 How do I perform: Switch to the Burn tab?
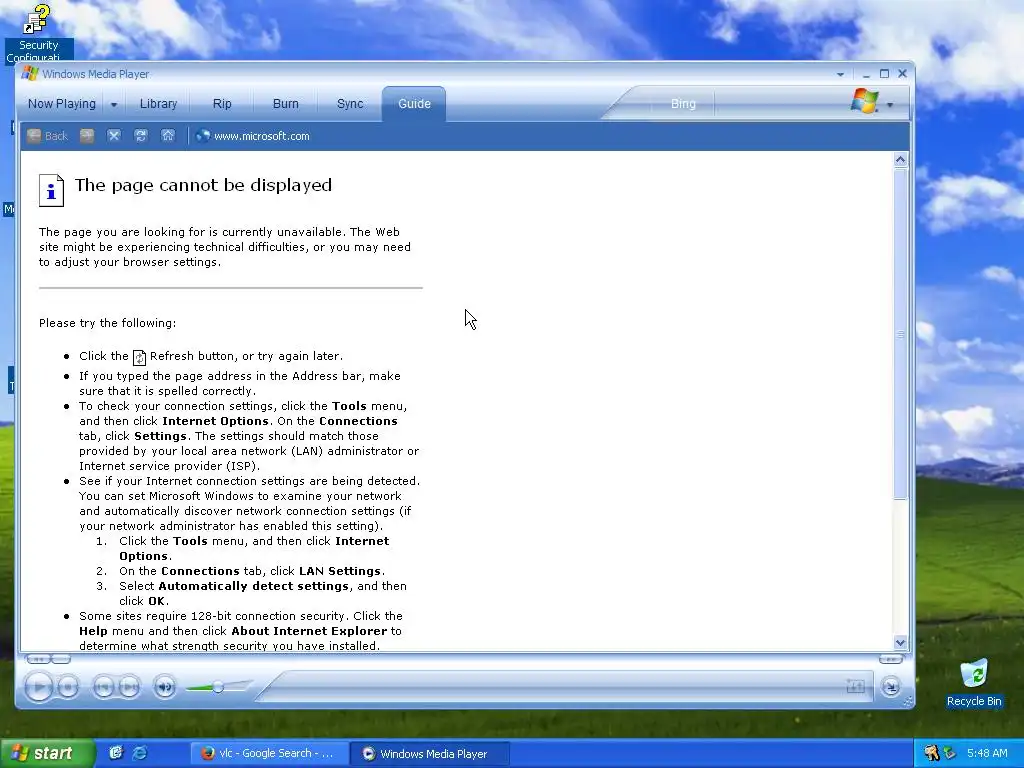[285, 104]
